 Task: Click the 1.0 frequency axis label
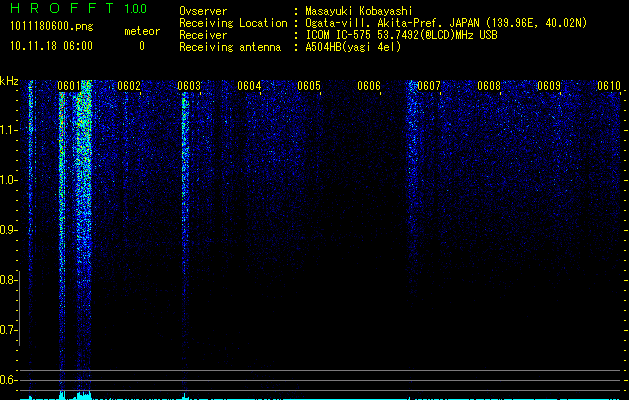tap(8, 180)
